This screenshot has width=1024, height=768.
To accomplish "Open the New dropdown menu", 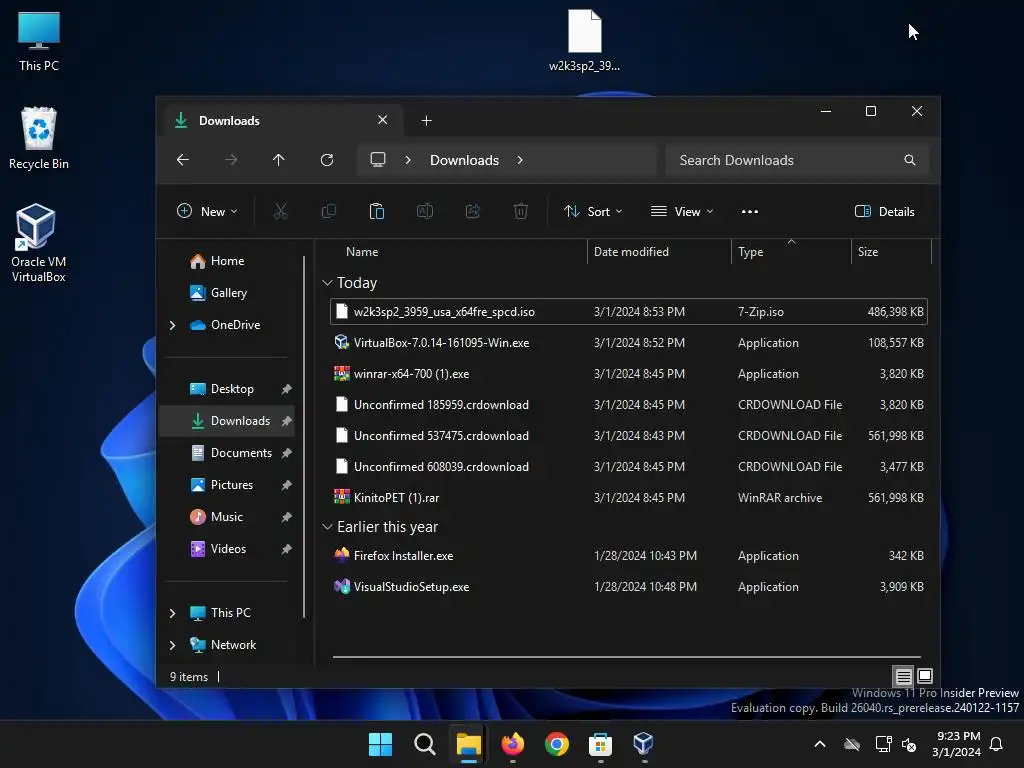I will (207, 212).
